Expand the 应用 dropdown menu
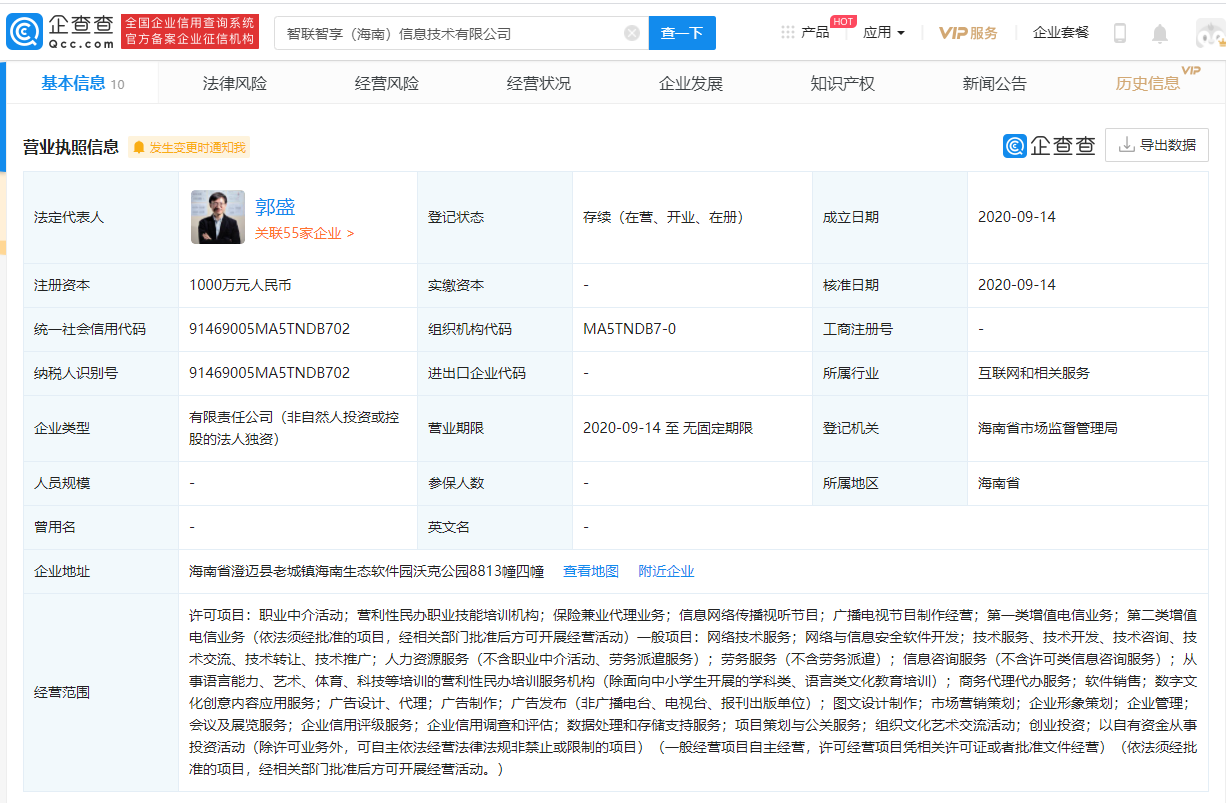 (884, 32)
